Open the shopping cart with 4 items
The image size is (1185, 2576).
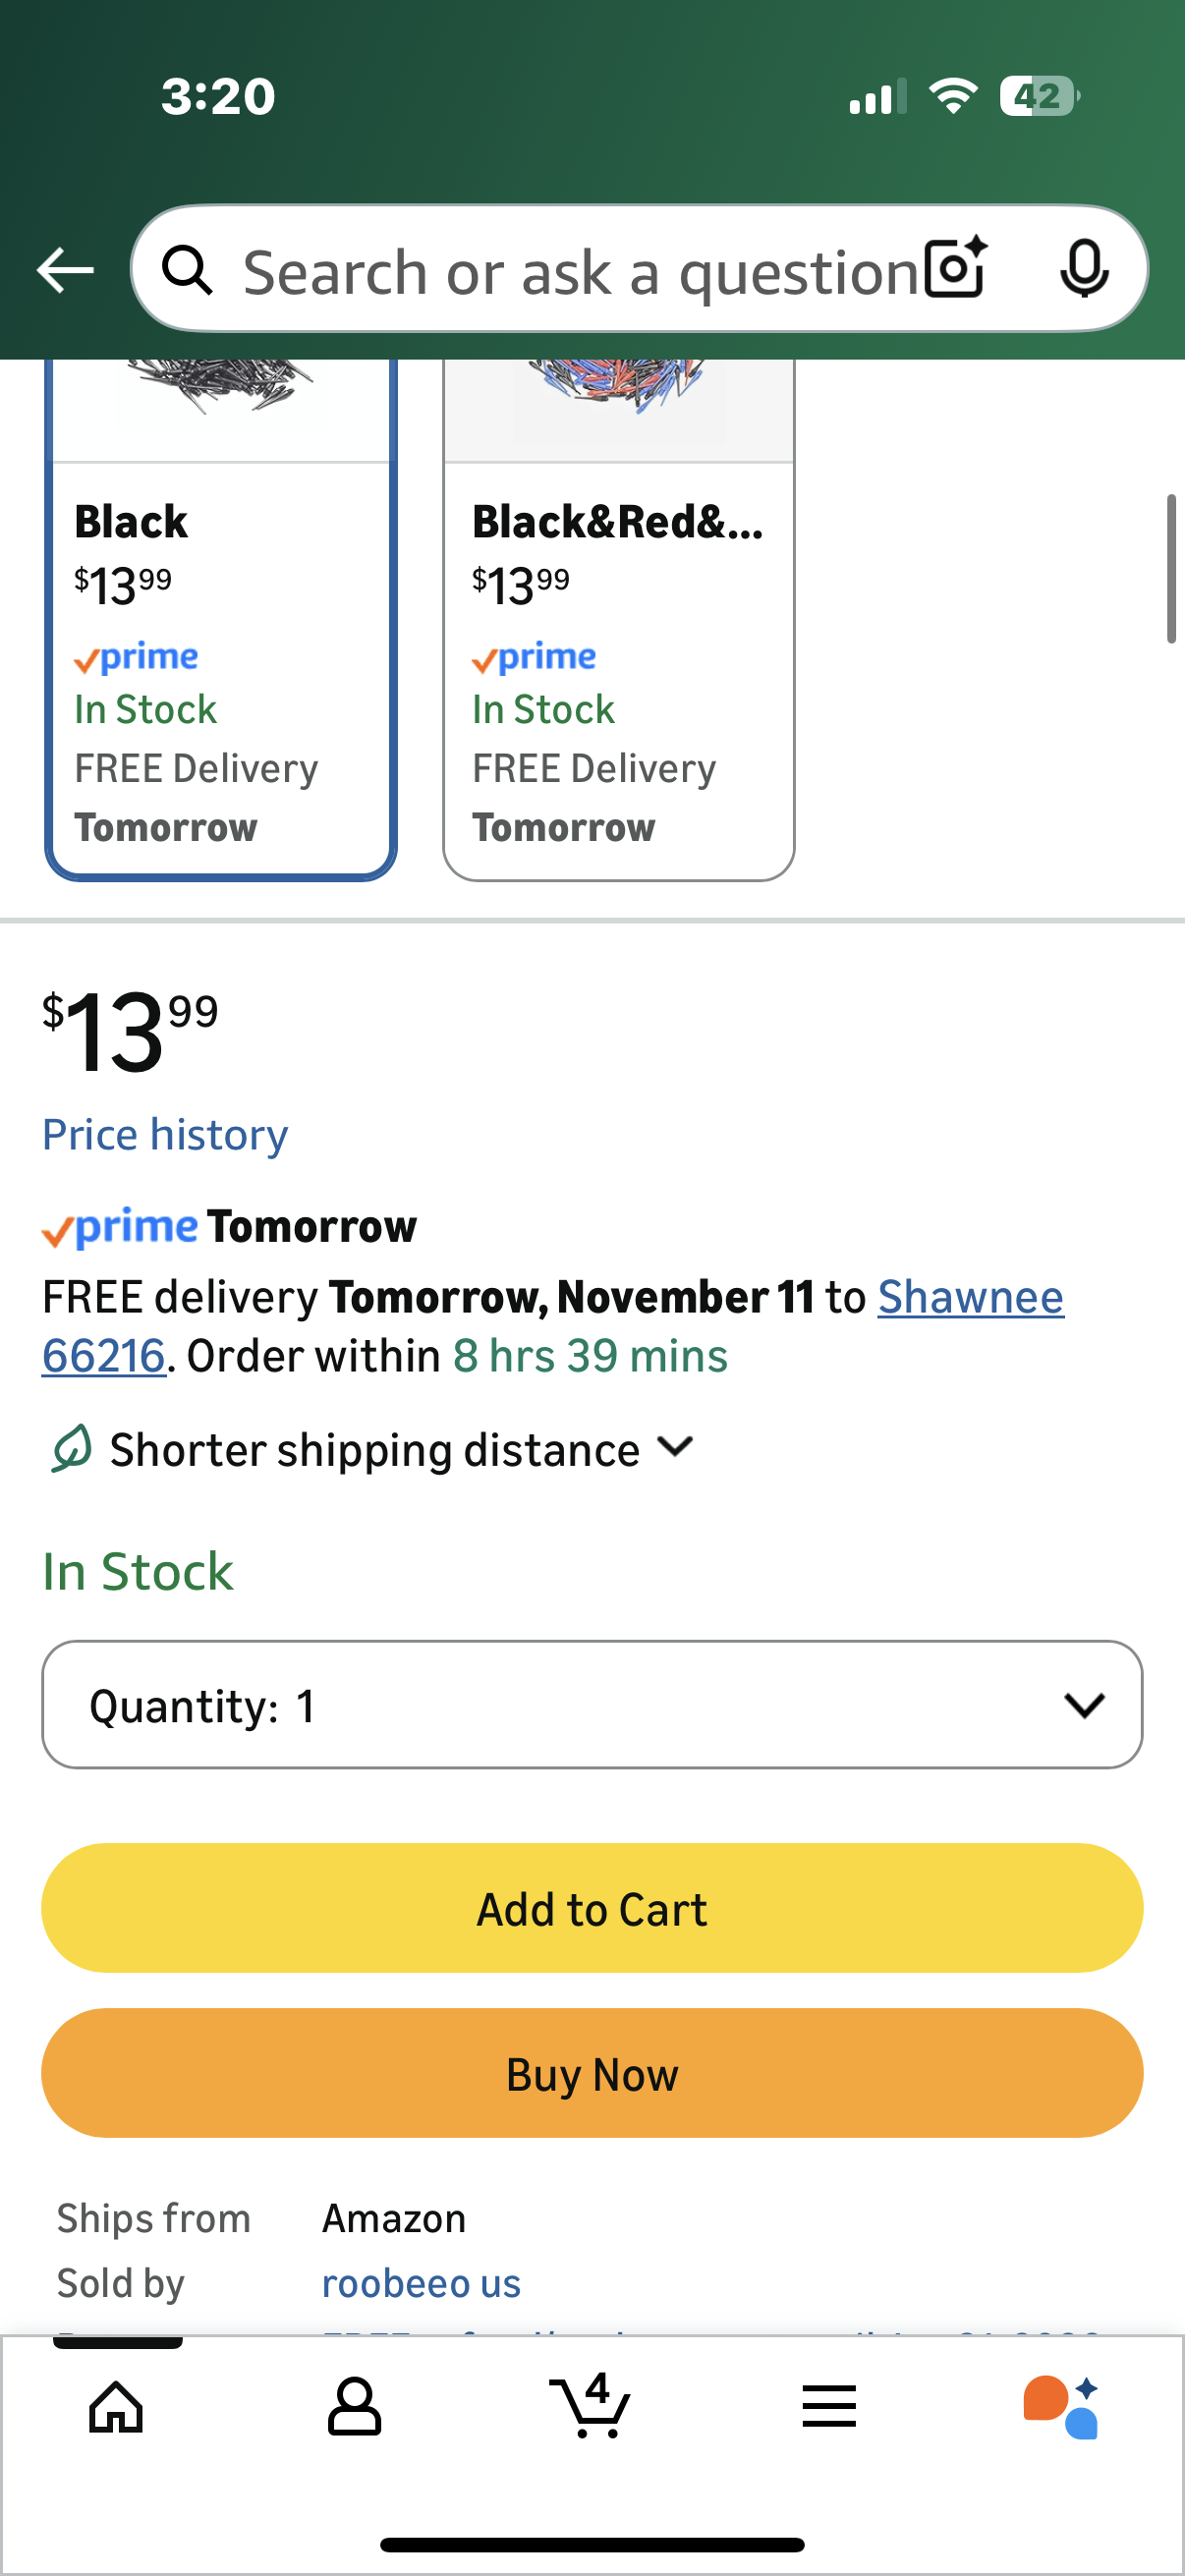(591, 2405)
